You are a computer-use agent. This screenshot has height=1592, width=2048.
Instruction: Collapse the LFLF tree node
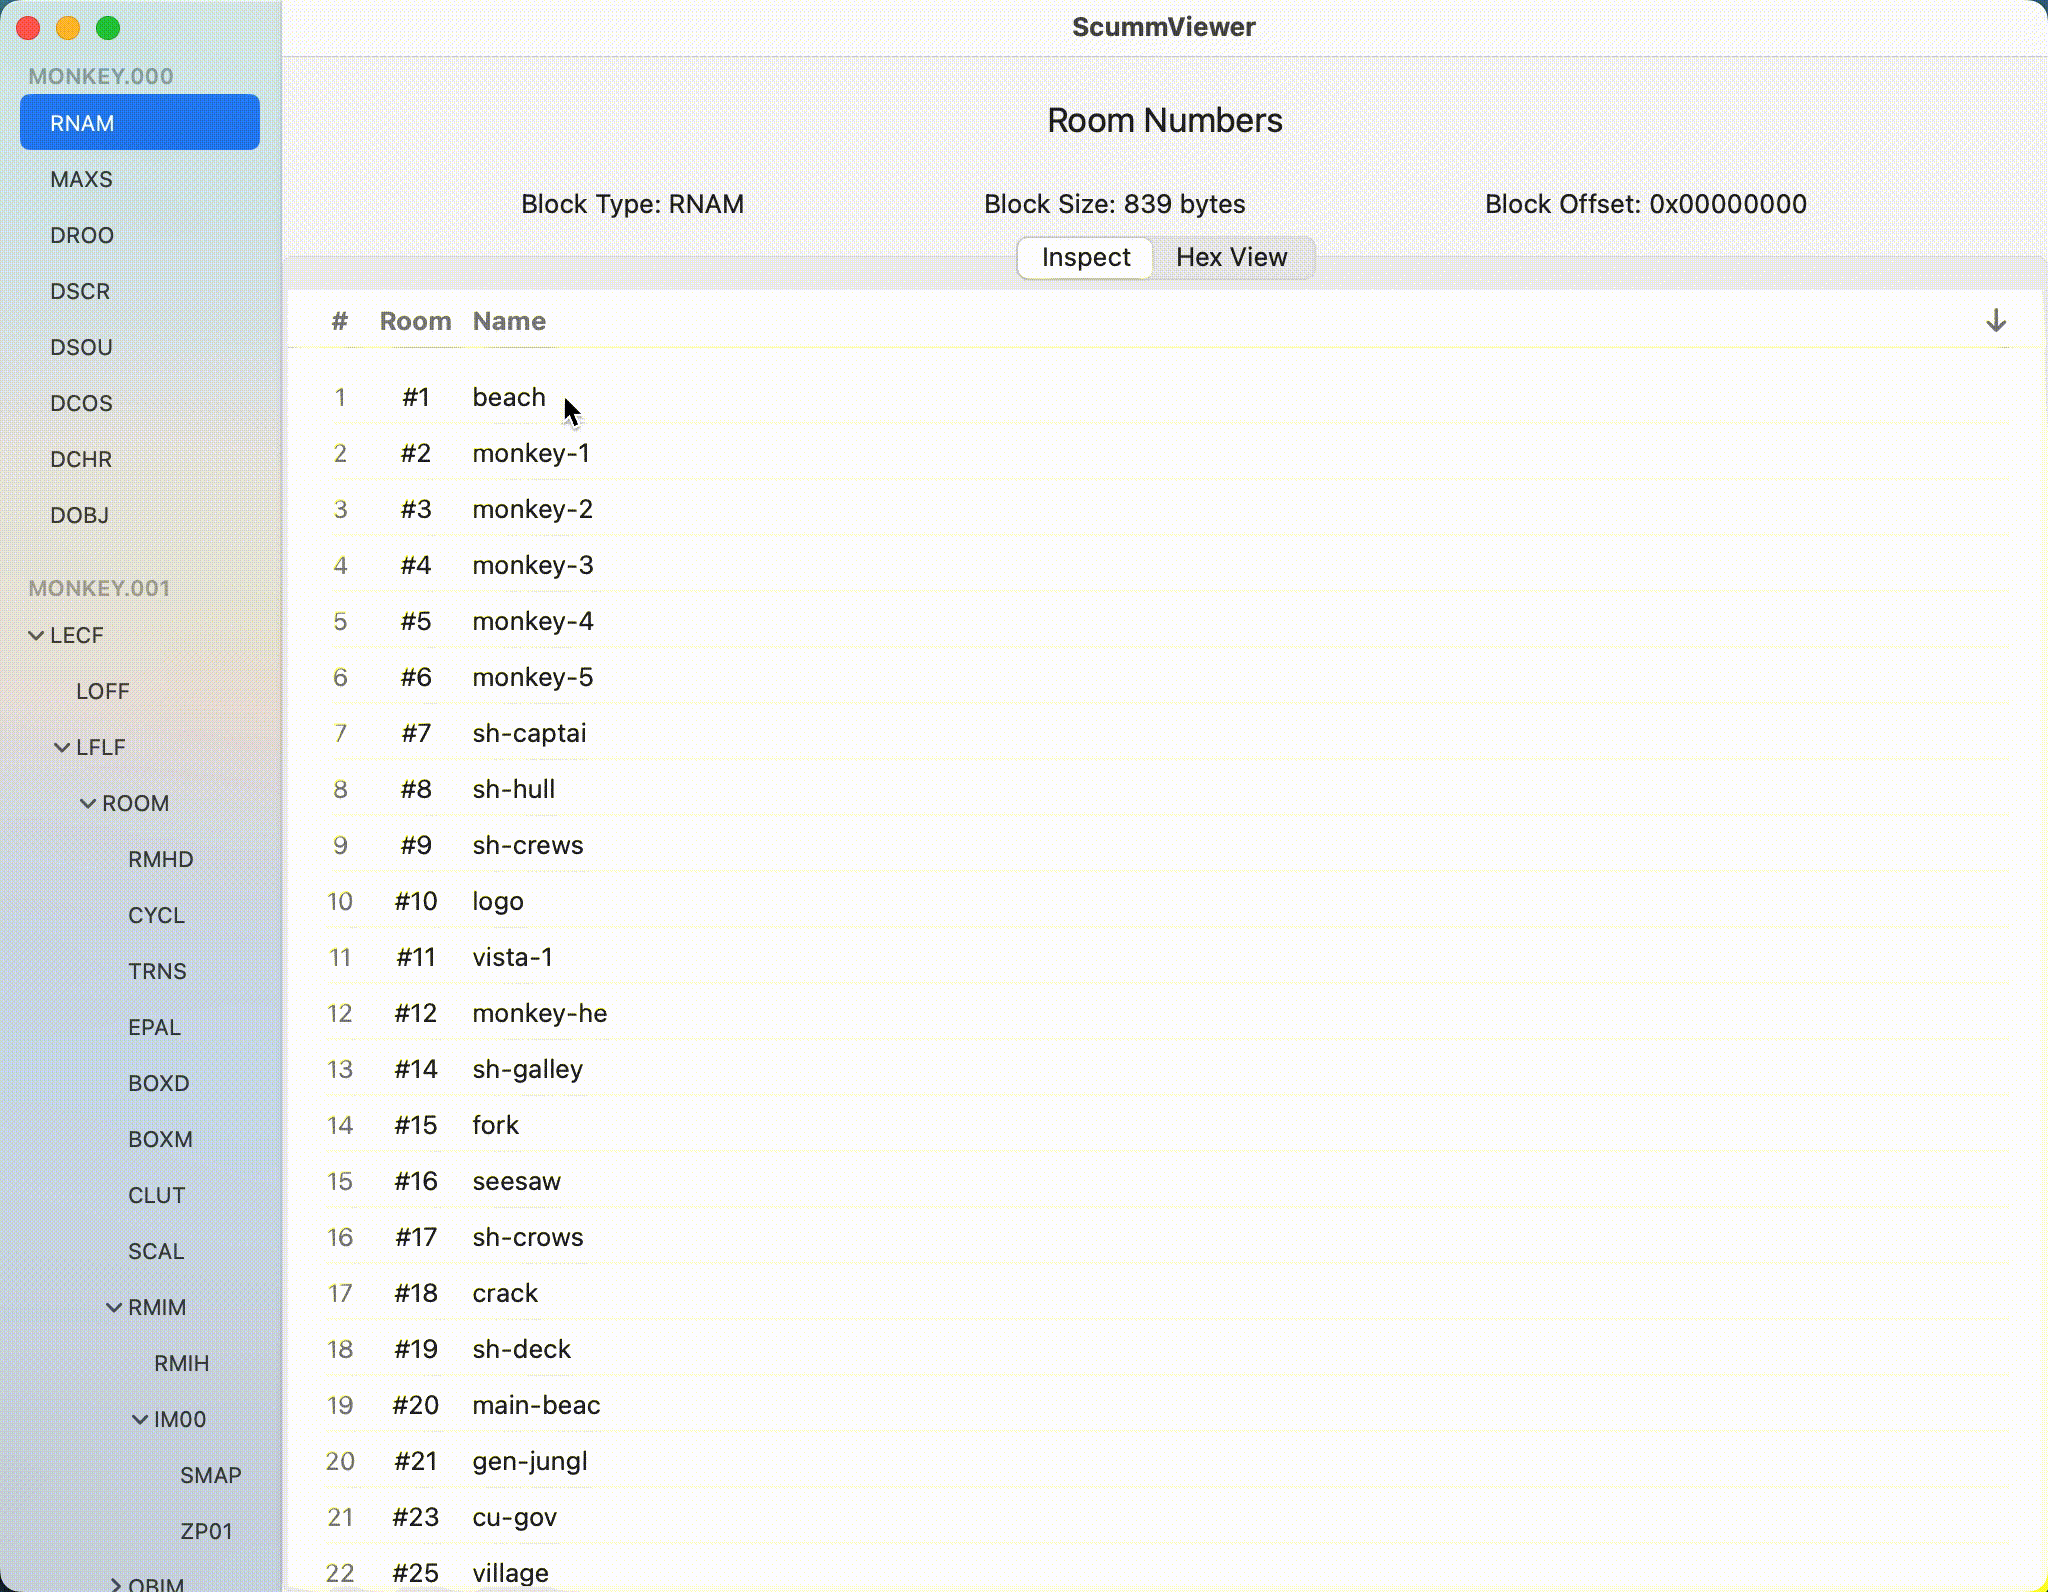[62, 748]
